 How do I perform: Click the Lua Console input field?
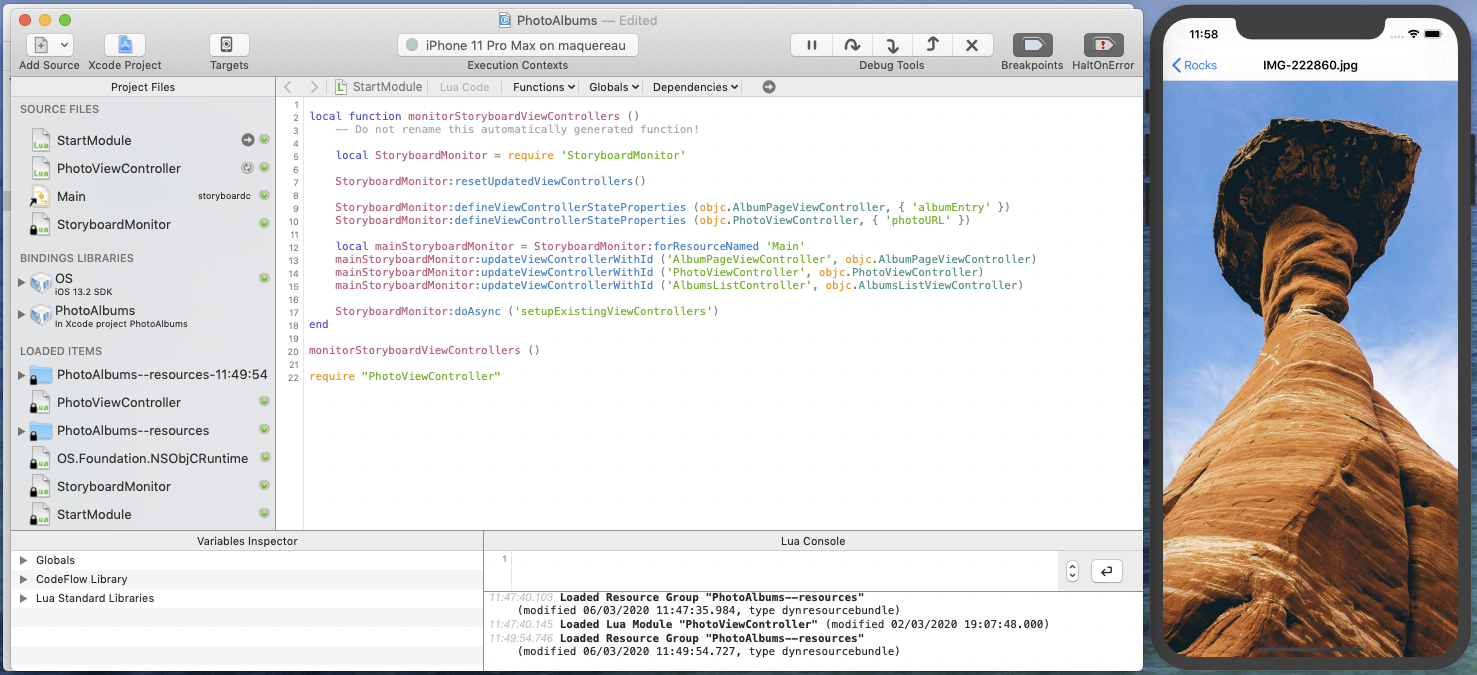point(784,571)
